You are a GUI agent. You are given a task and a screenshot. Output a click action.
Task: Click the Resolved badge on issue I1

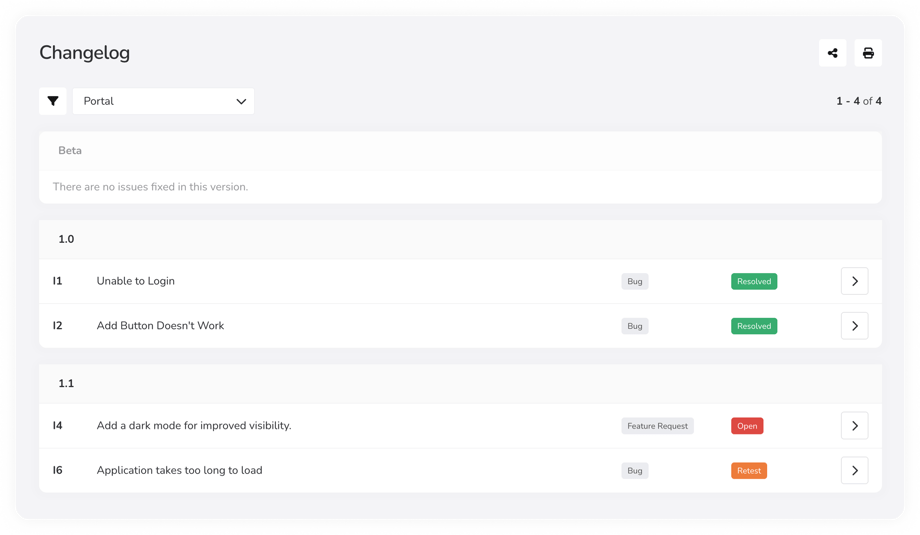click(x=754, y=282)
